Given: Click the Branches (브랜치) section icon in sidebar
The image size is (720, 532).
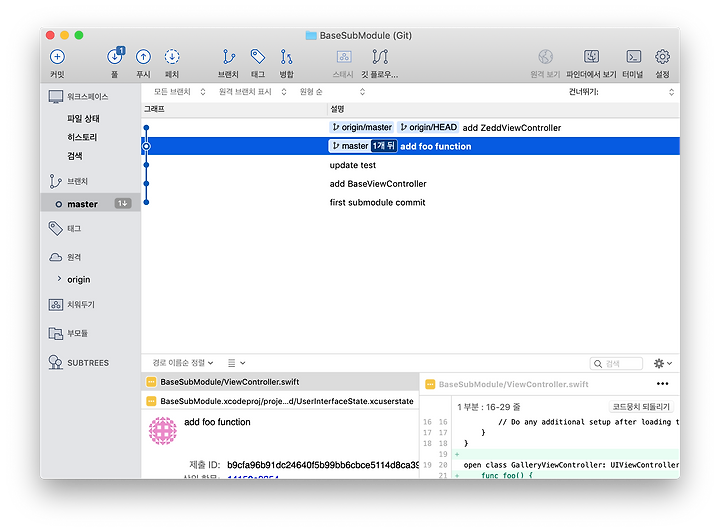Looking at the screenshot, I should click(x=55, y=181).
